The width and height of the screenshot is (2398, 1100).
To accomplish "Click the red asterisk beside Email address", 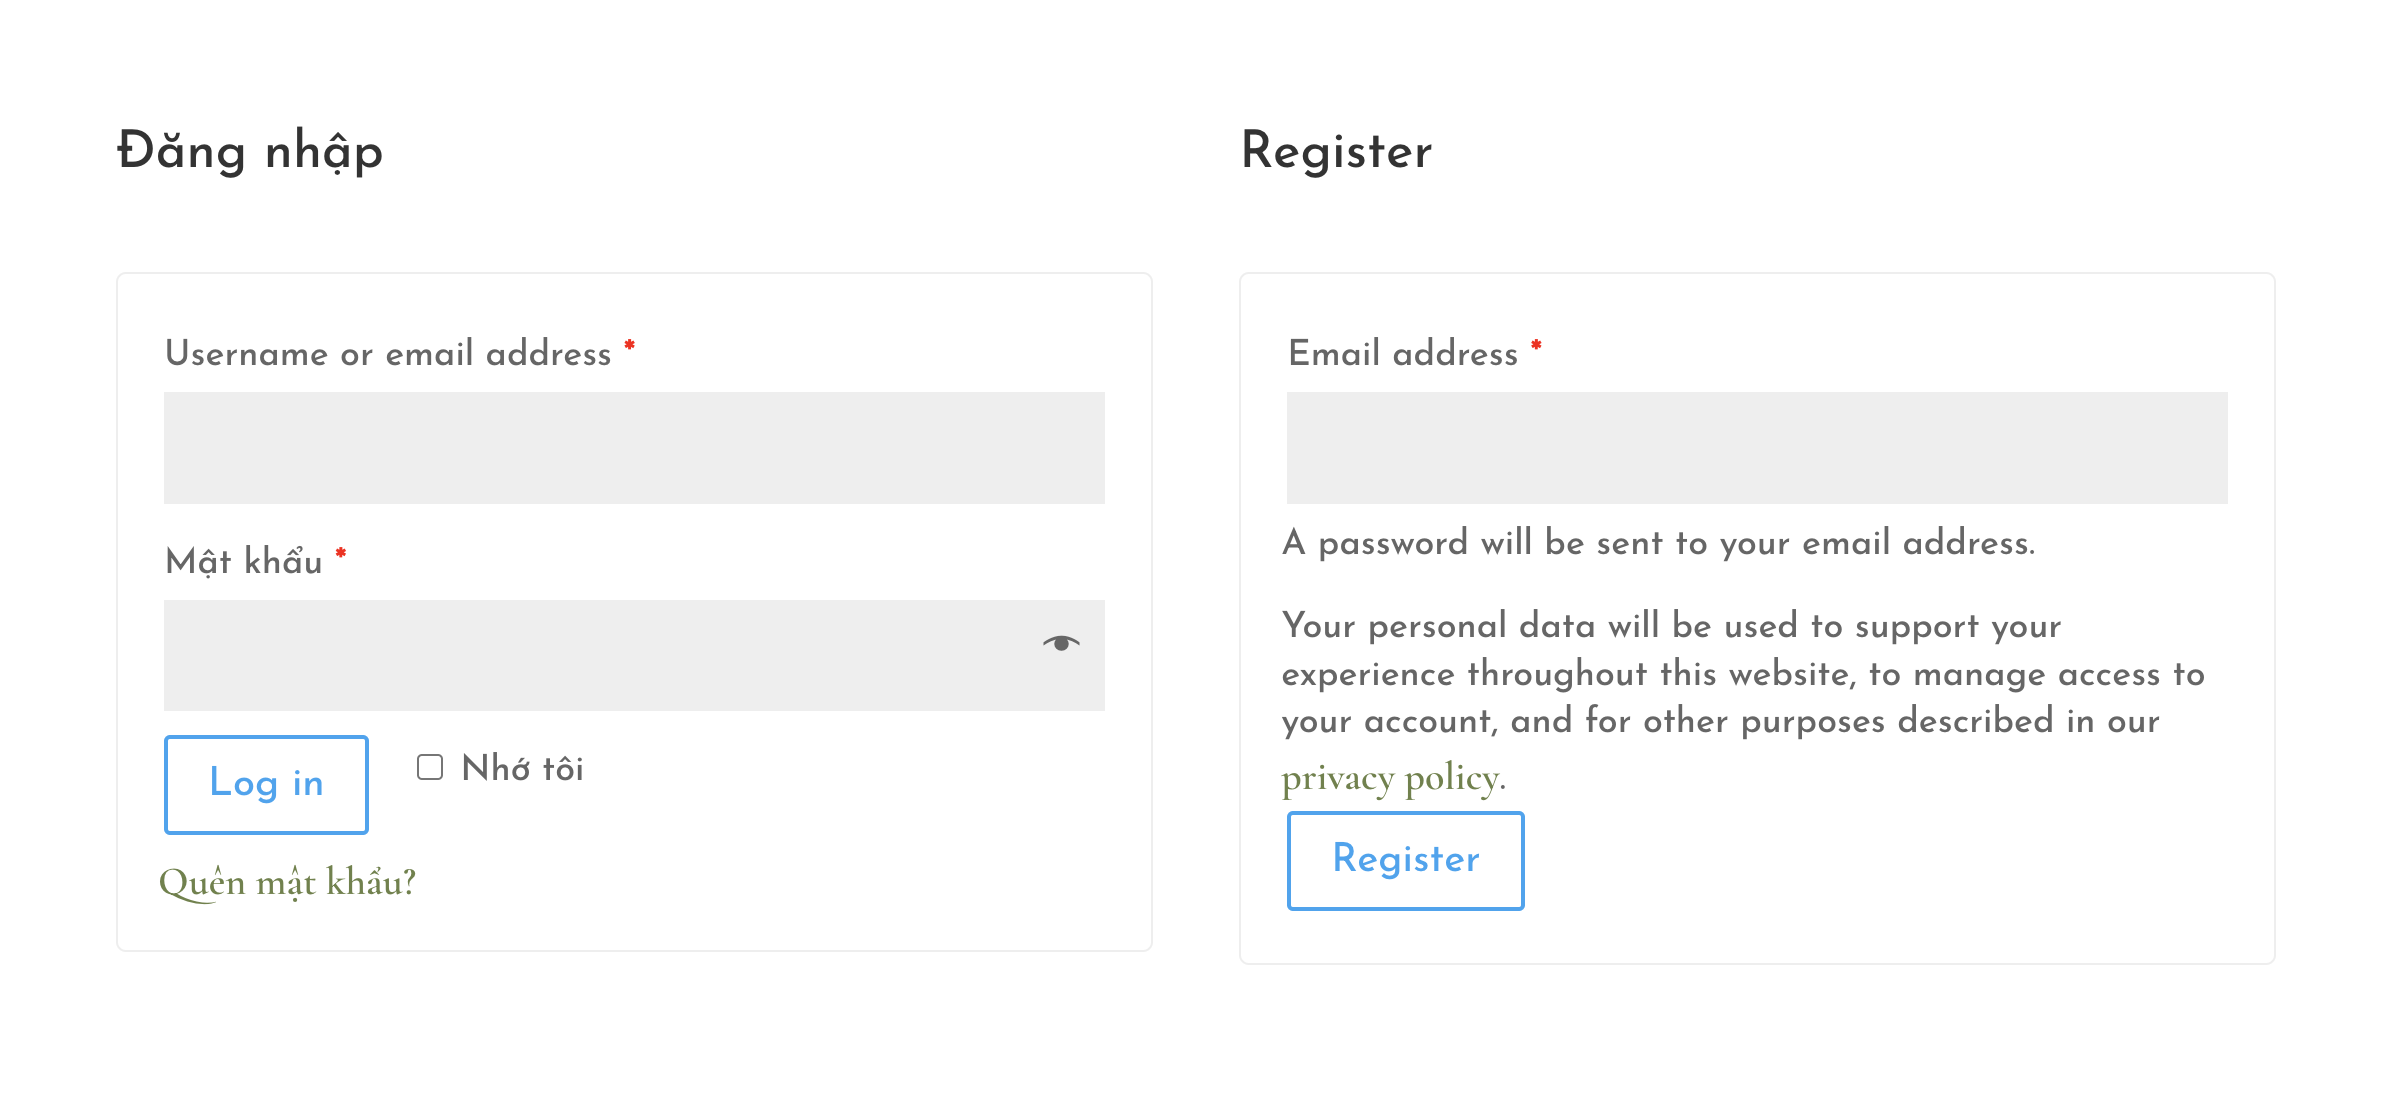I will 1536,346.
